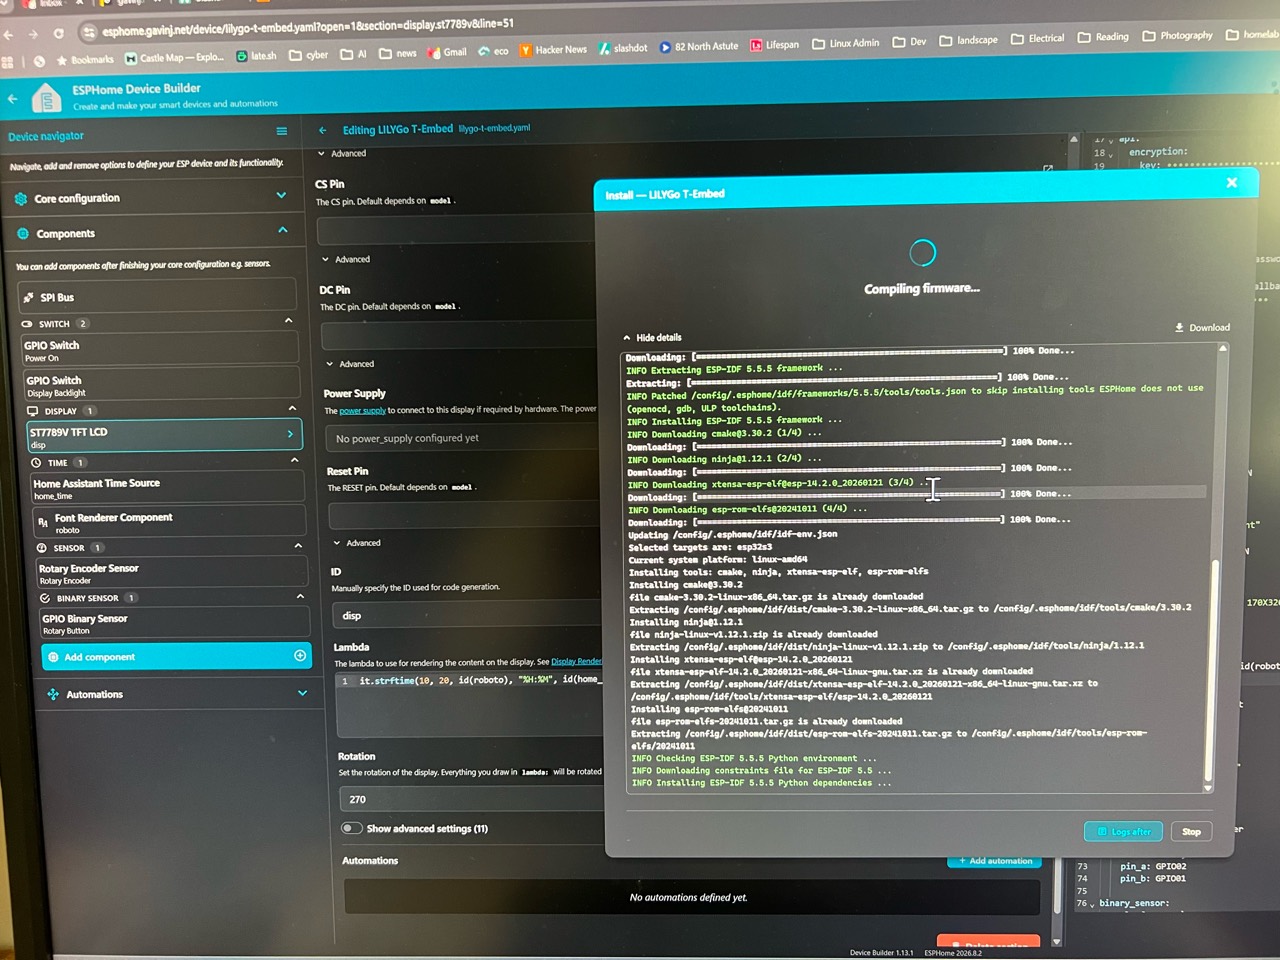The image size is (1280, 960).
Task: Expand the Automations section
Action: (x=302, y=692)
